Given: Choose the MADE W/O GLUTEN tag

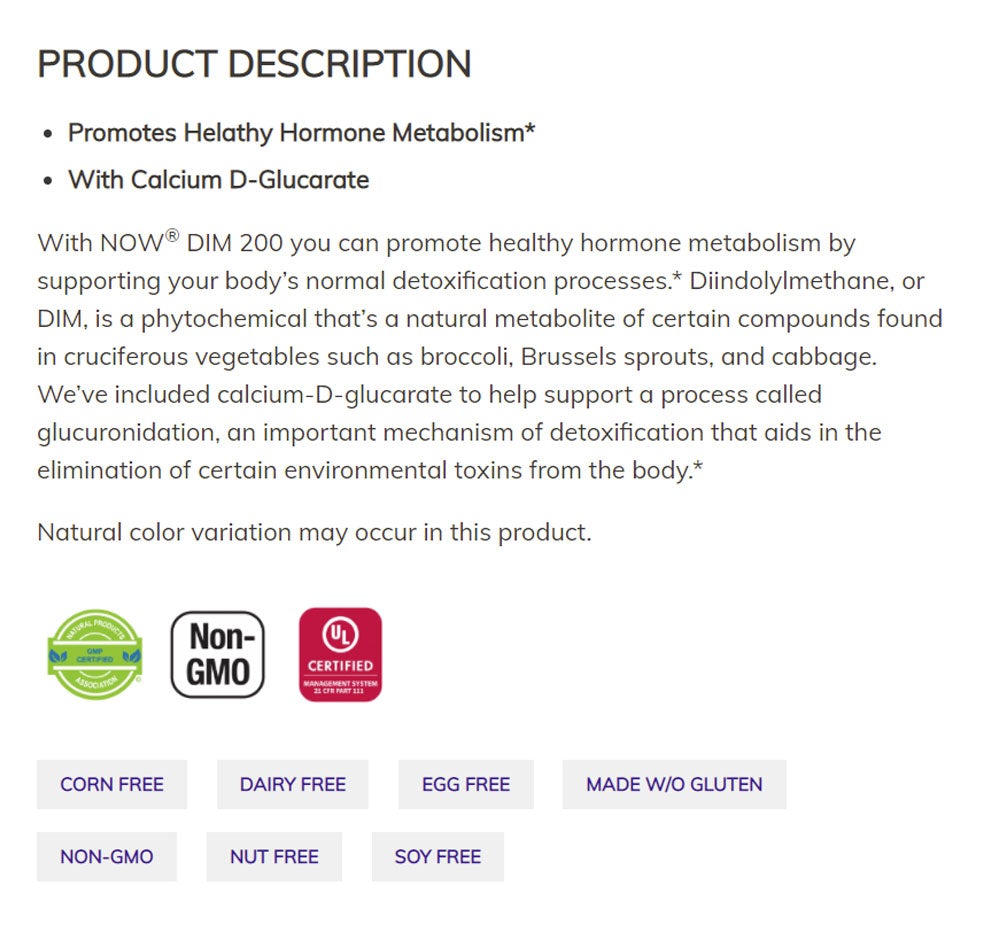Looking at the screenshot, I should coord(673,784).
